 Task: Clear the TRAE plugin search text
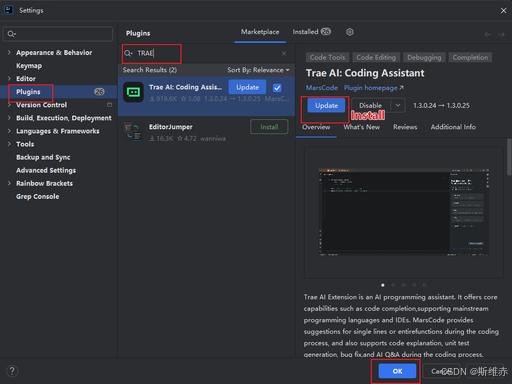[x=284, y=53]
